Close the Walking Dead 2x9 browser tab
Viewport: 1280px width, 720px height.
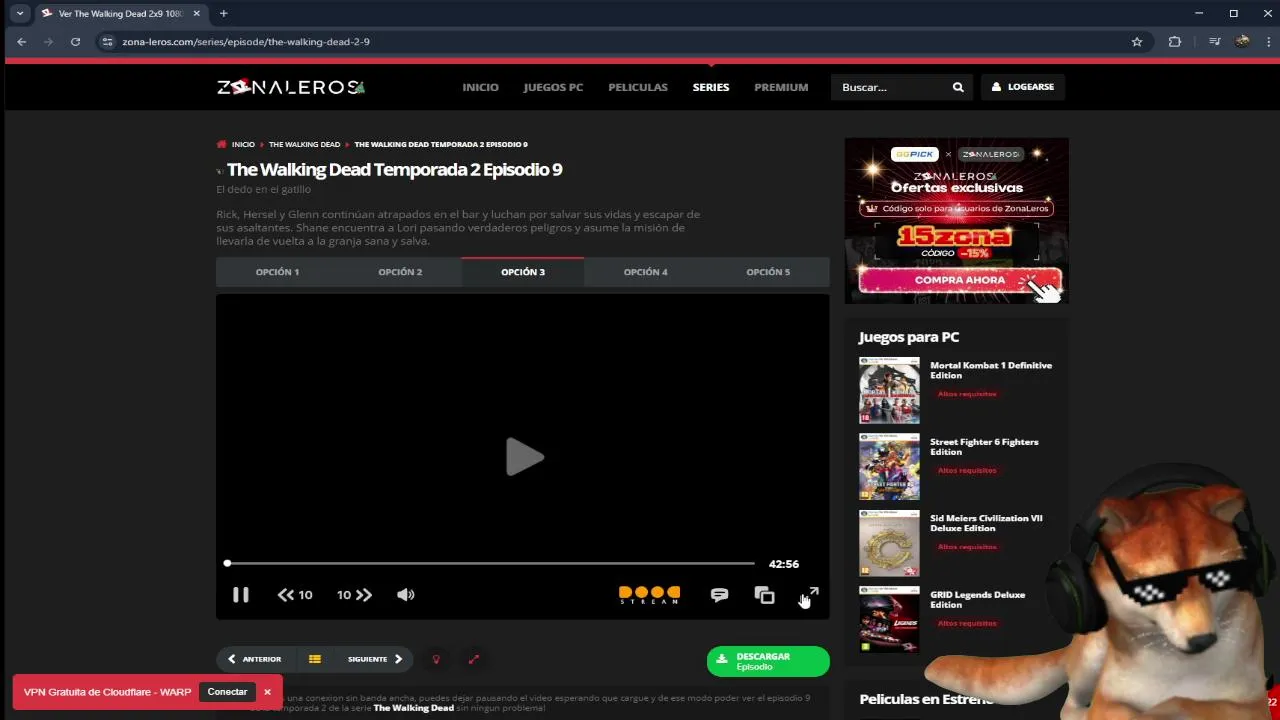(x=196, y=13)
